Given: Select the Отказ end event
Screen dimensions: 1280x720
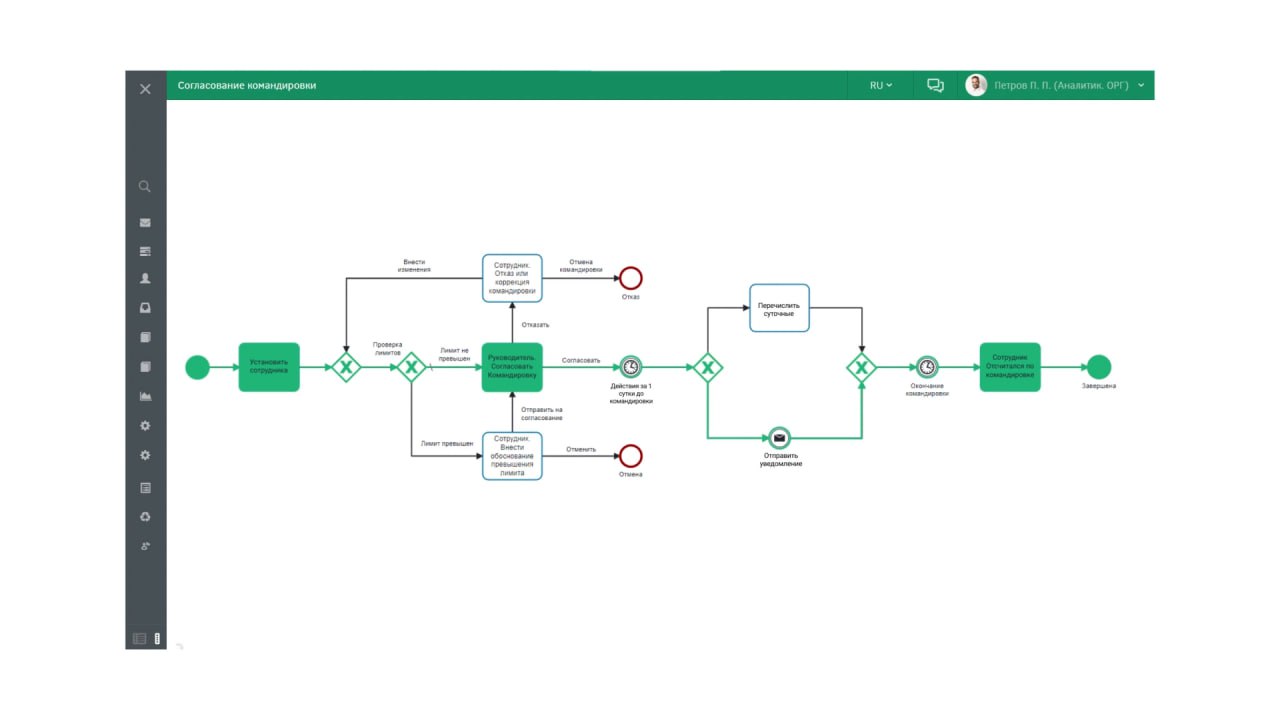Looking at the screenshot, I should pyautogui.click(x=630, y=278).
